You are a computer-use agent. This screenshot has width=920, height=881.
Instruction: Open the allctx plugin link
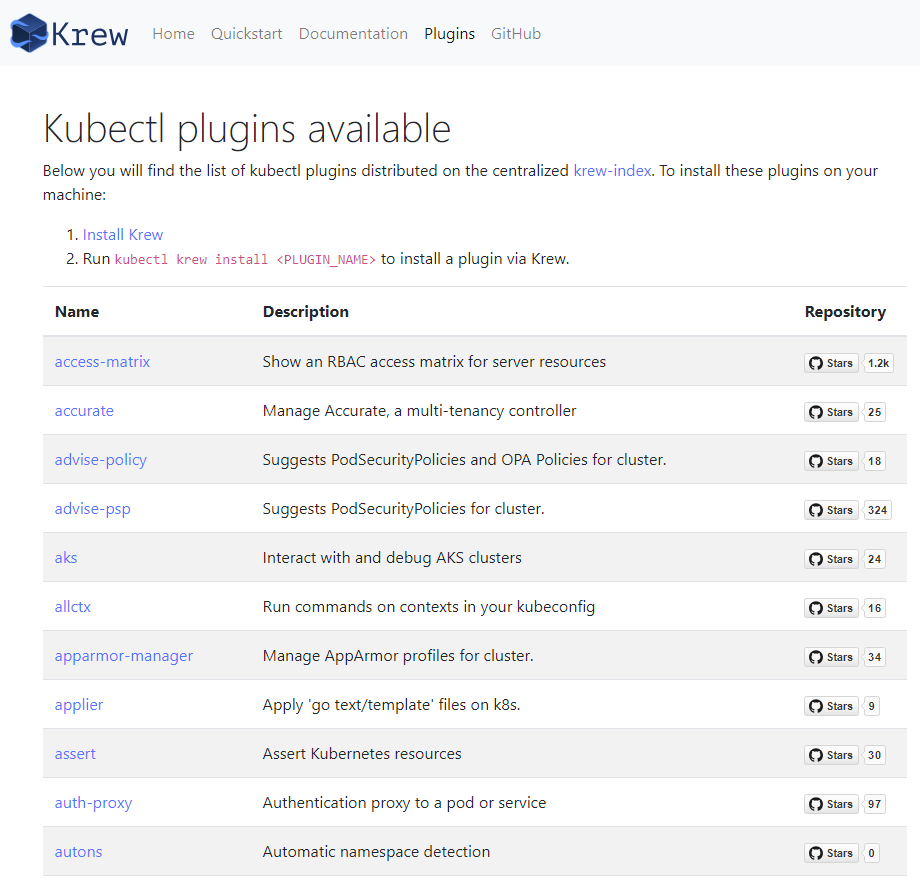(73, 606)
